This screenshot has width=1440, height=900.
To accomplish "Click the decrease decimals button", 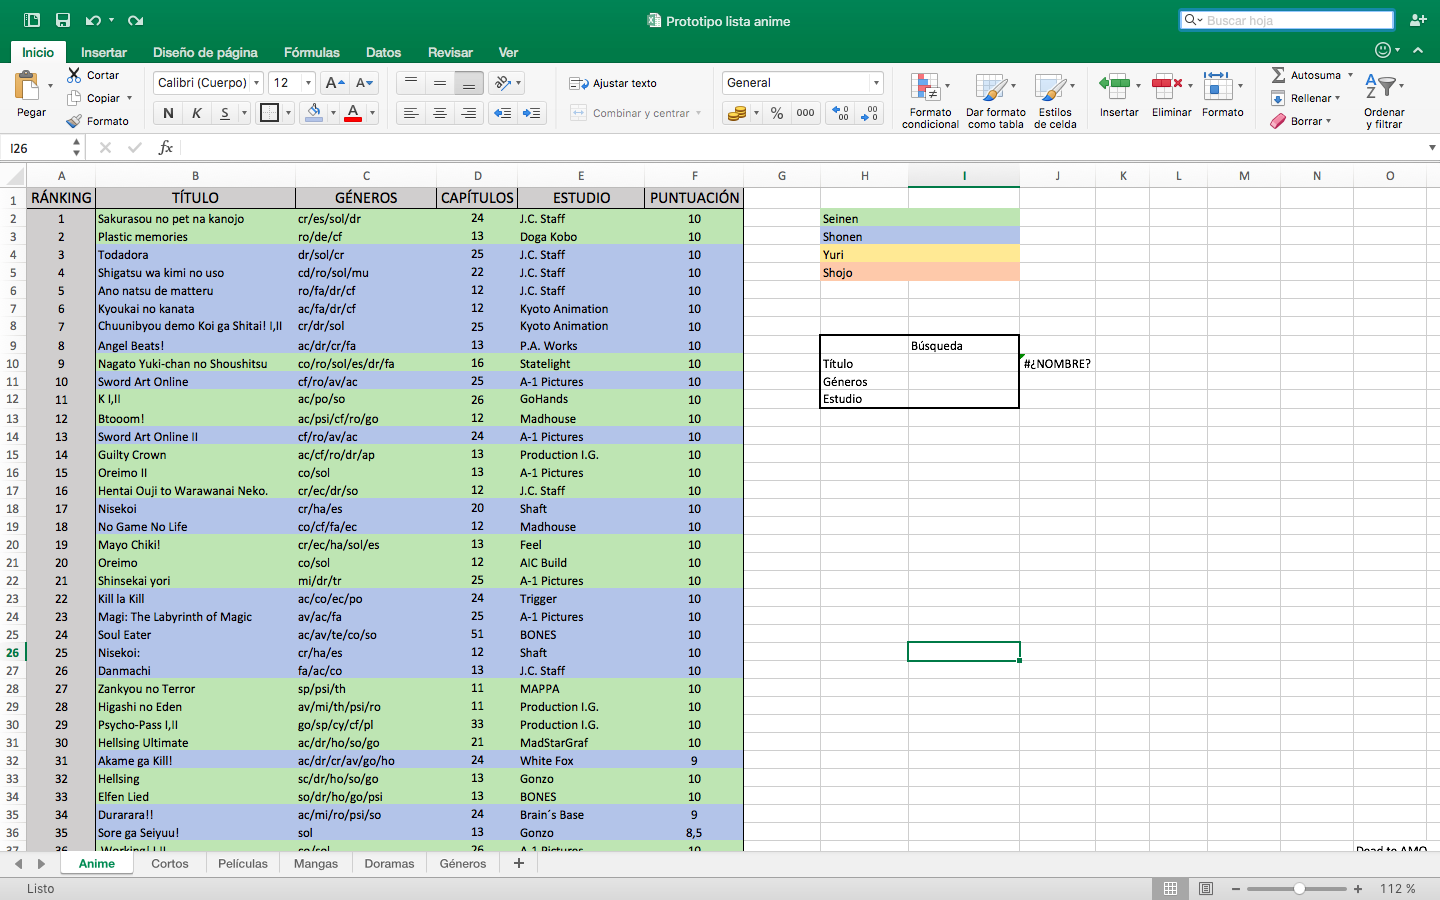I will coord(870,113).
